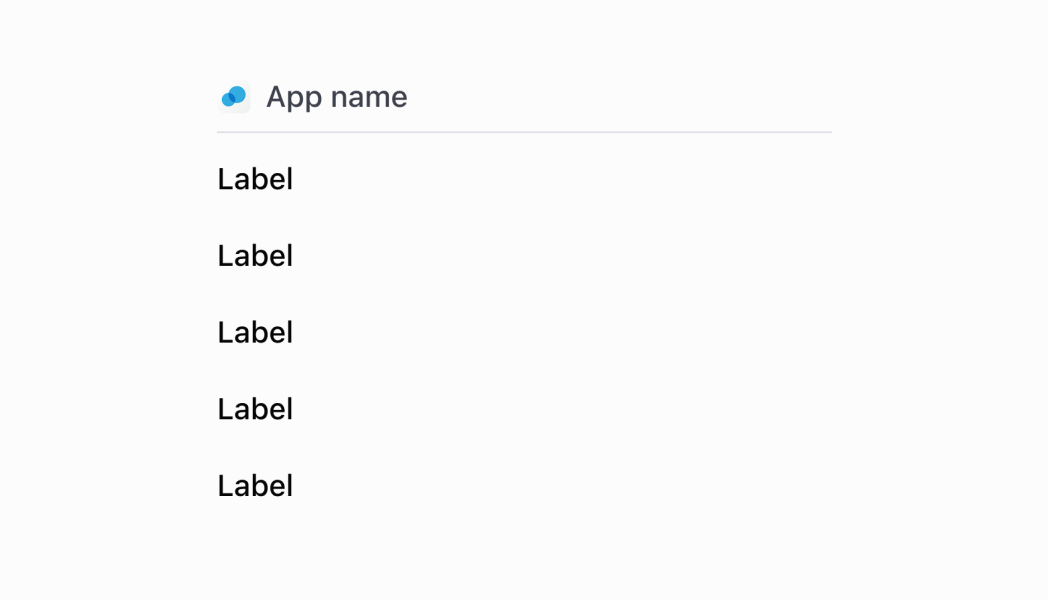Click the app logo beside App name
Screen dimensions: 1048x600
[x=234, y=97]
